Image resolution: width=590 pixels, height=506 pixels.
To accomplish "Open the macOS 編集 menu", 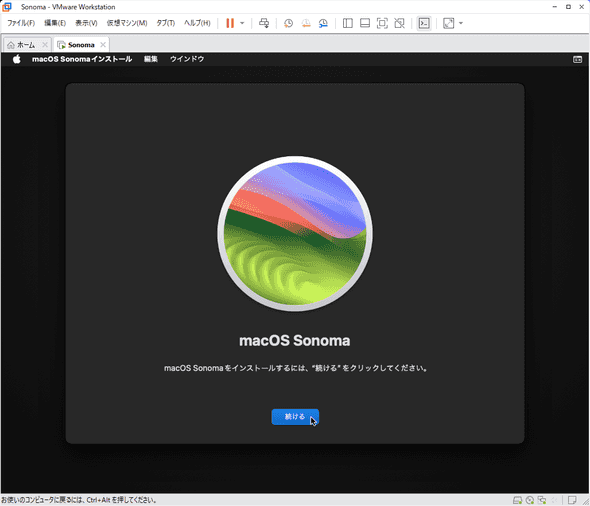I will tap(151, 59).
